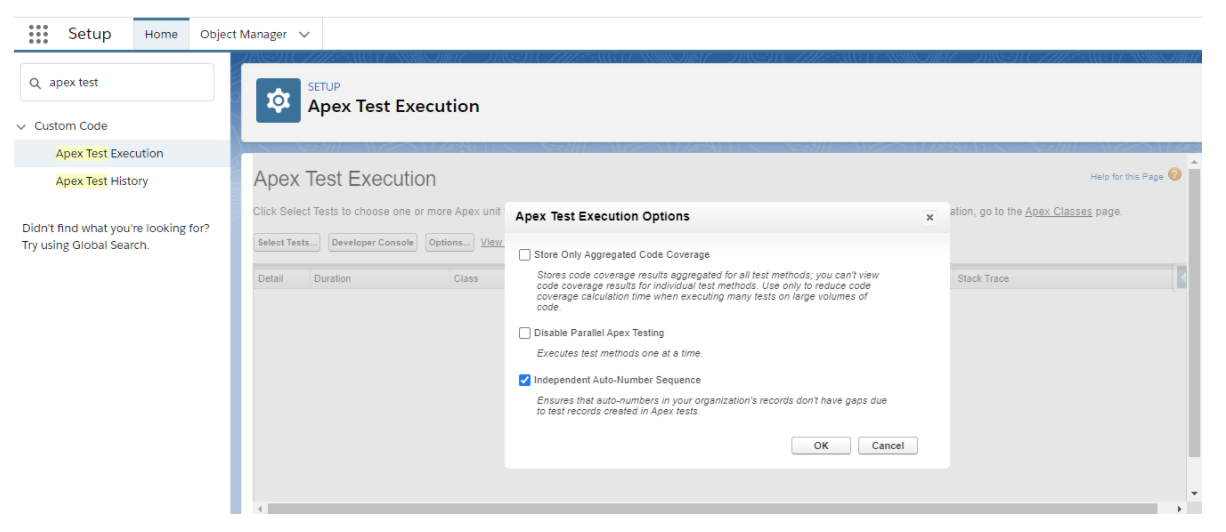The height and width of the screenshot is (532, 1226).
Task: Enable Store Only Aggregated Code Coverage
Action: pos(525,255)
